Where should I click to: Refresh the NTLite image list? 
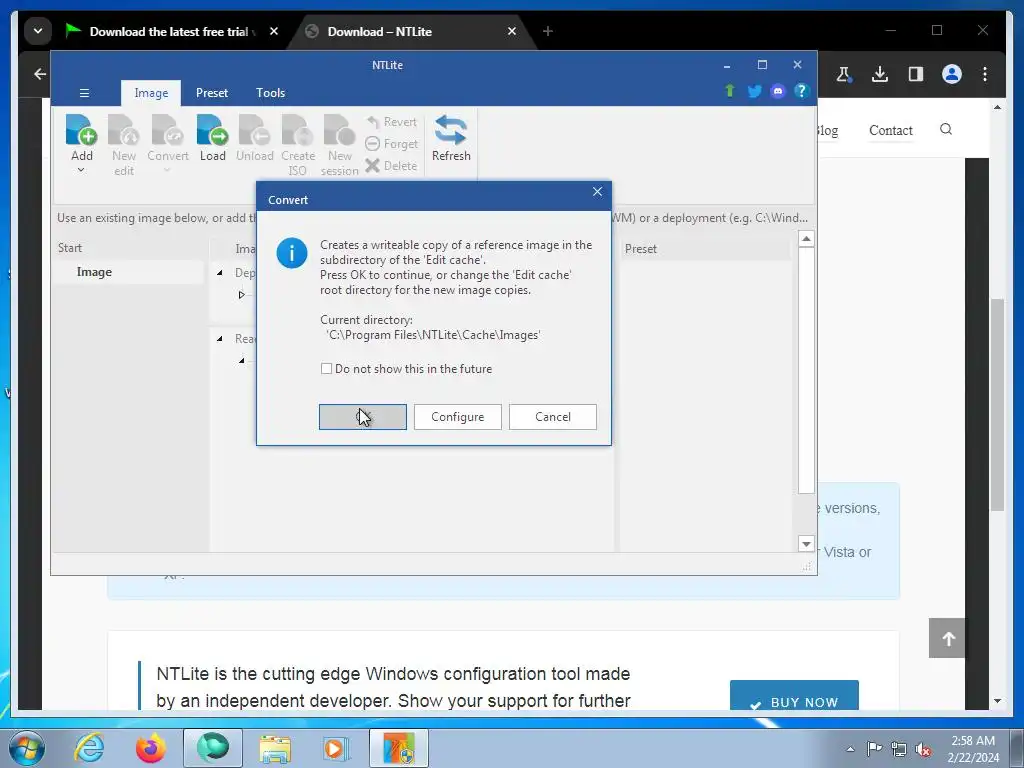point(451,138)
